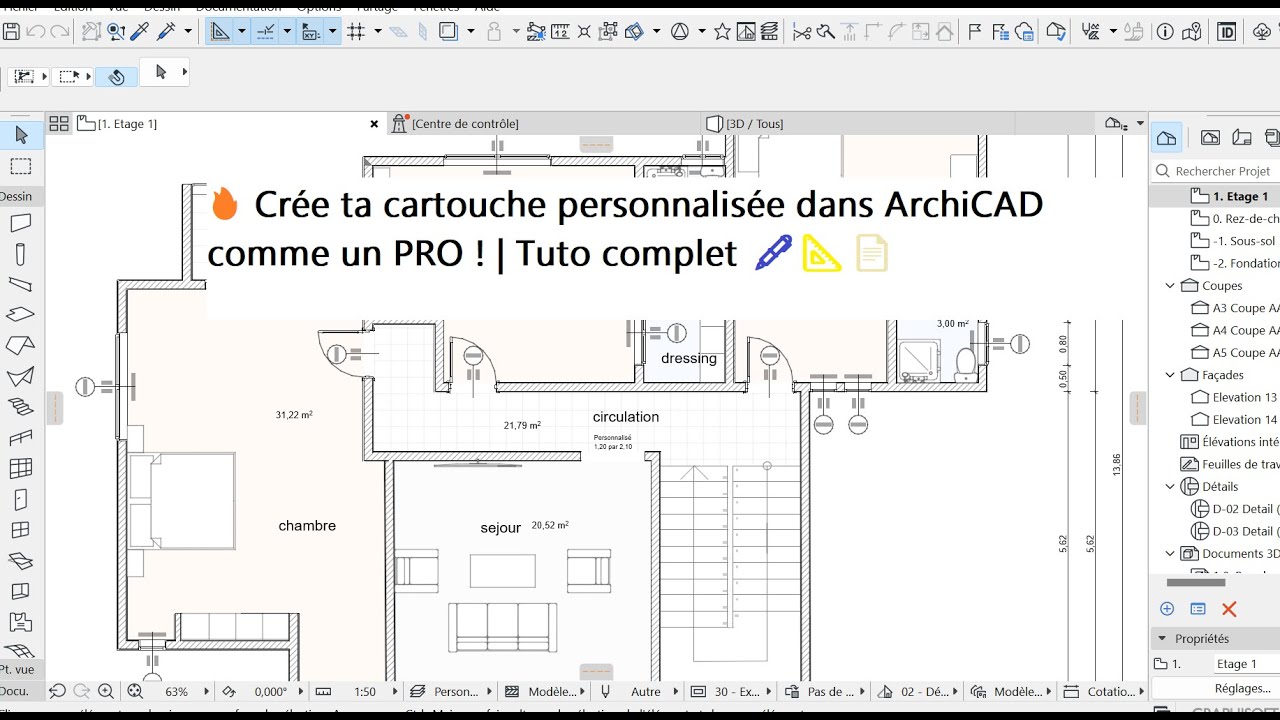Select the Window tool in toolbox
Image resolution: width=1280 pixels, height=720 pixels.
pos(21,530)
